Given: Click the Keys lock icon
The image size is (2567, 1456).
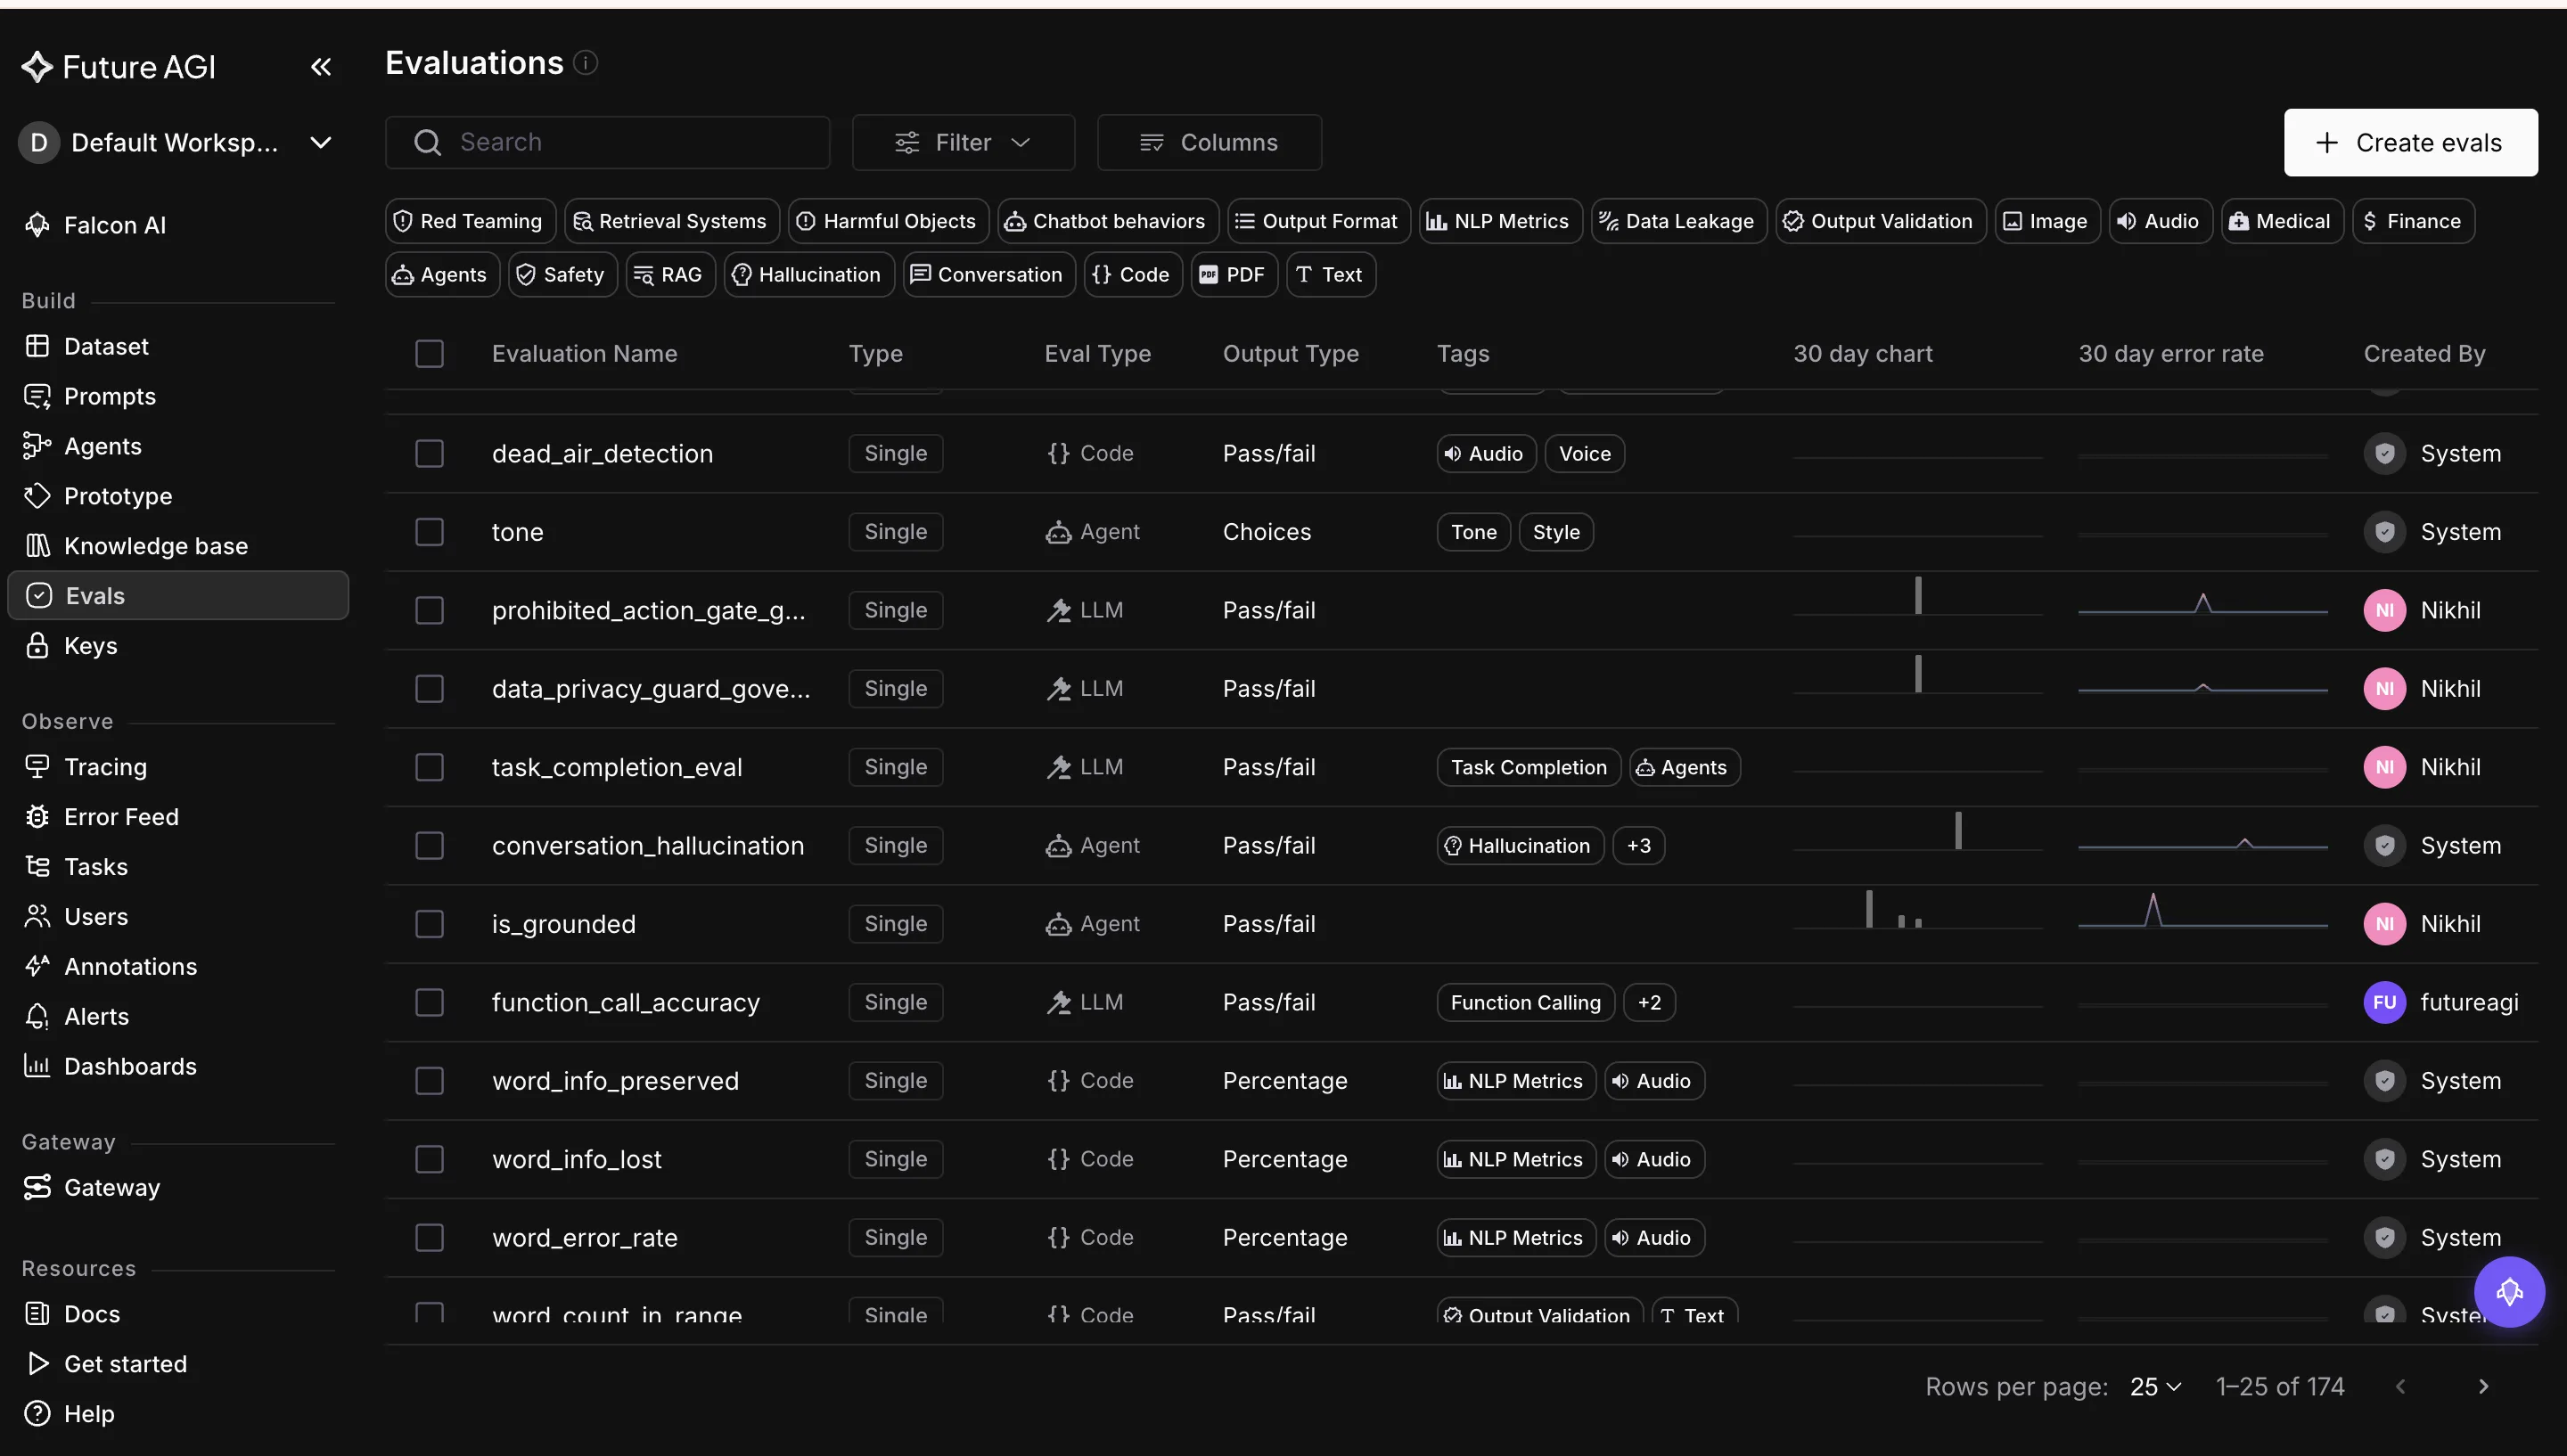Looking at the screenshot, I should point(37,646).
